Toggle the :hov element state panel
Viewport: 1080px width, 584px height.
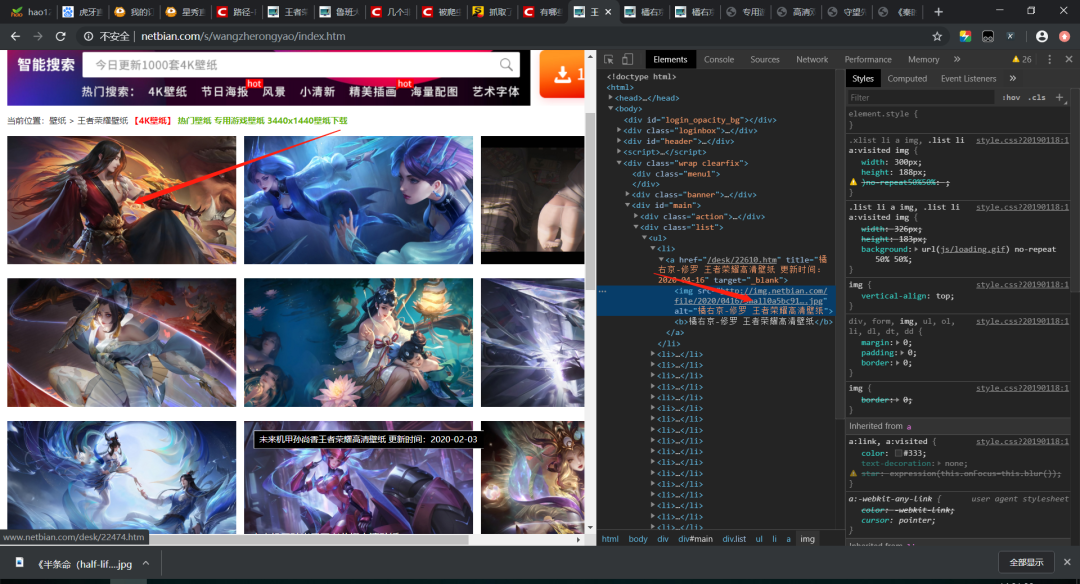(x=1011, y=97)
